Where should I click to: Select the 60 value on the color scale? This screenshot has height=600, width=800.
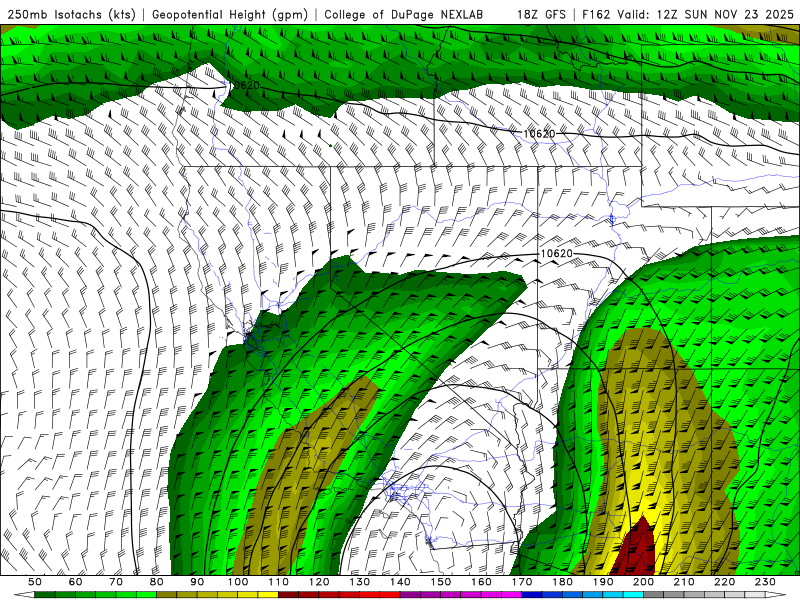pyautogui.click(x=75, y=582)
